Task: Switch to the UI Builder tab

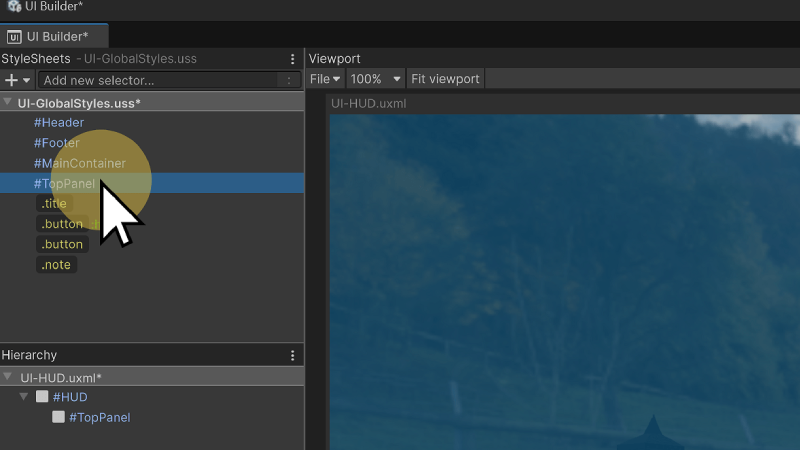Action: [x=48, y=37]
